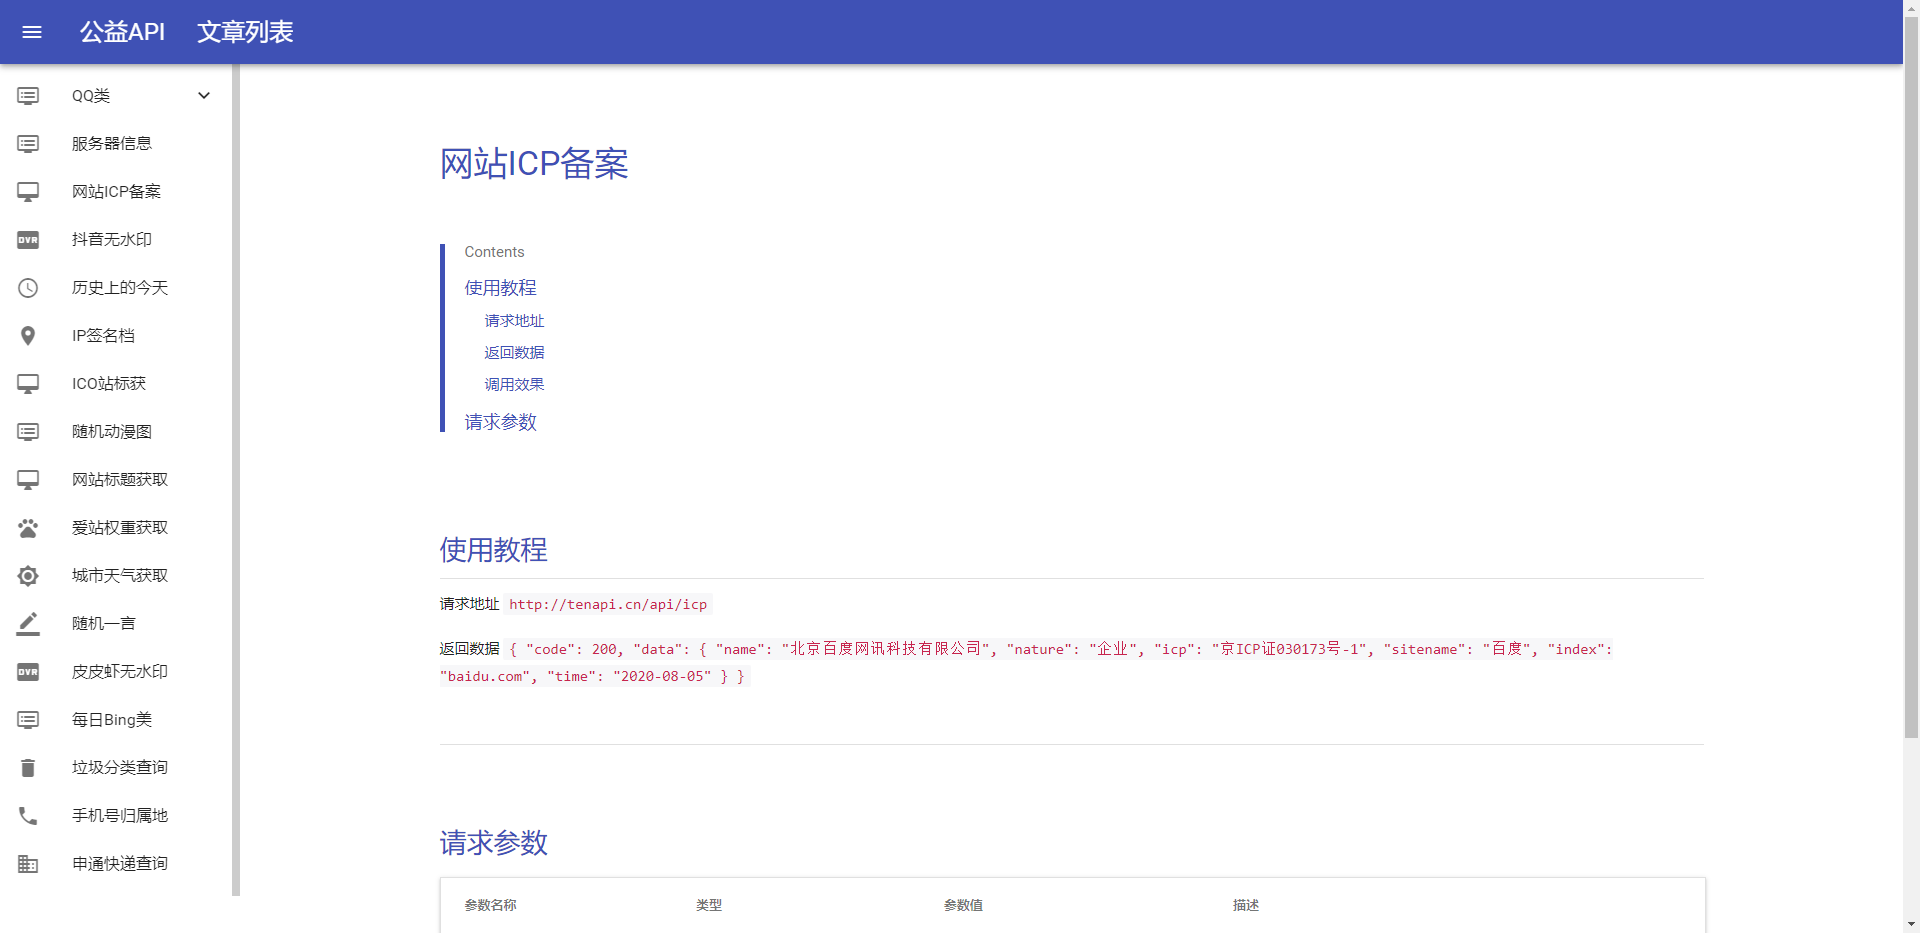Switch to 文章列表
Screen dimensions: 1920x933
tap(245, 32)
